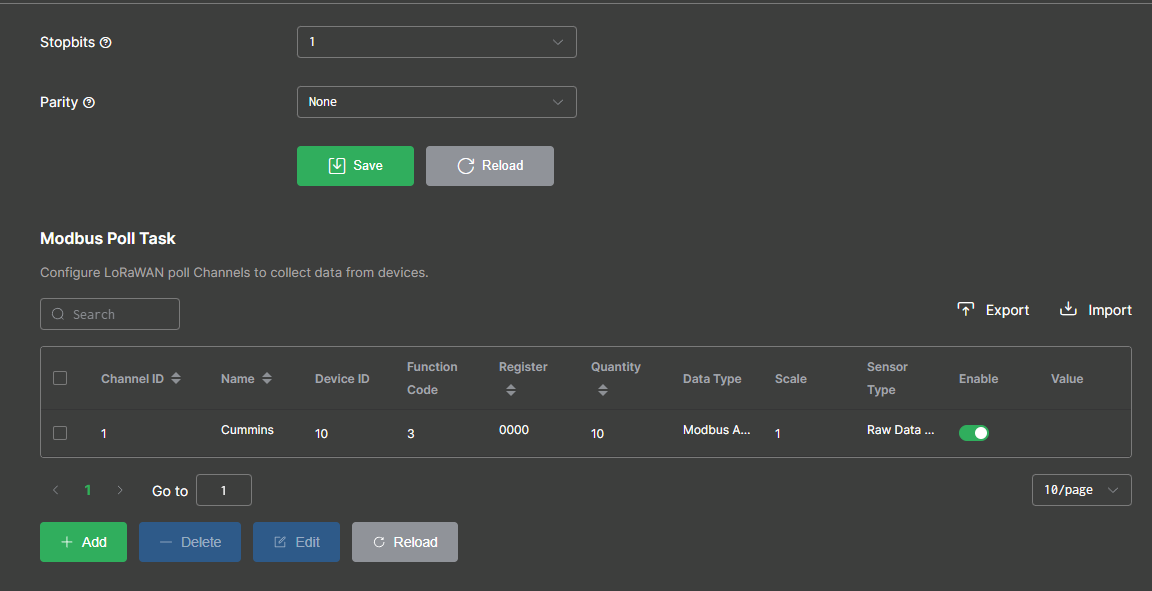
Task: Sort by Register column arrows
Action: [510, 390]
